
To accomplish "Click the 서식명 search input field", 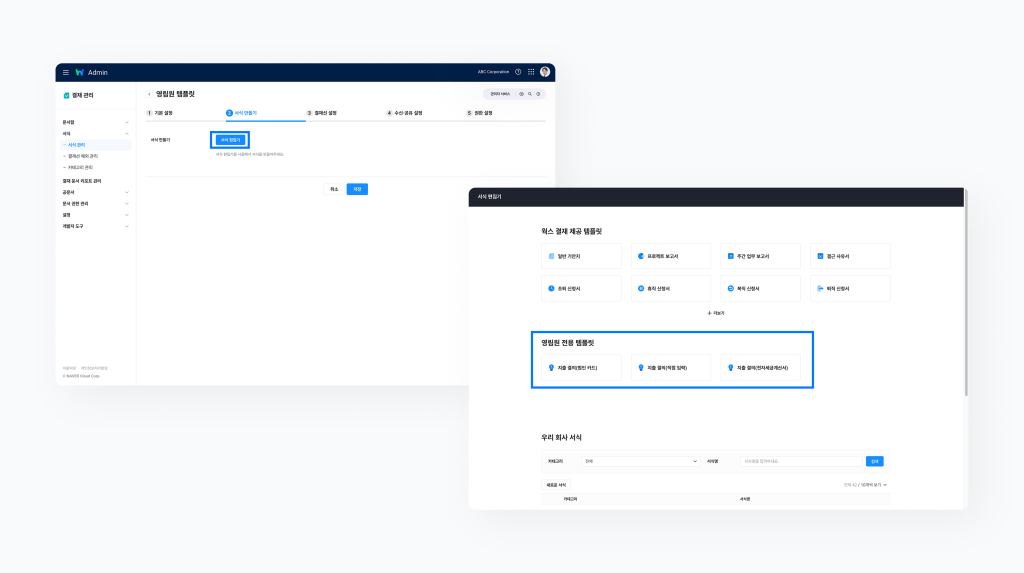I will [800, 461].
